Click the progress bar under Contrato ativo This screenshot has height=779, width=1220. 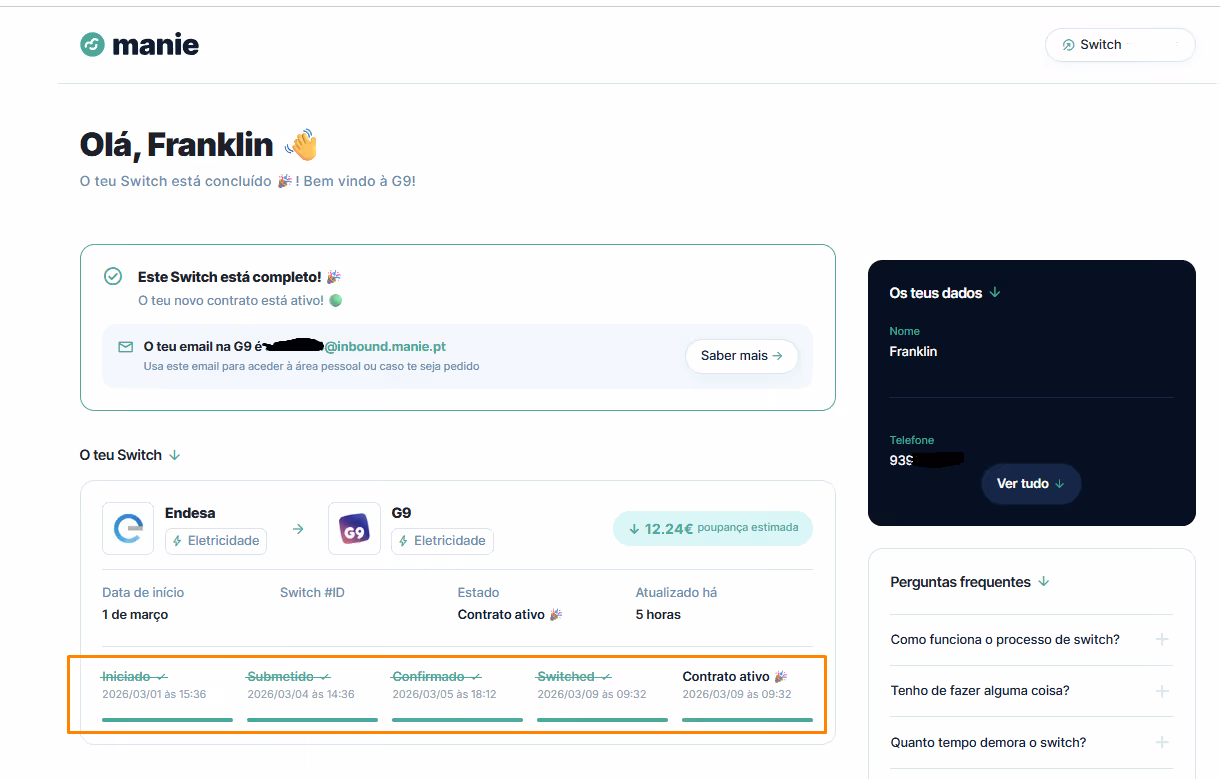pyautogui.click(x=747, y=719)
